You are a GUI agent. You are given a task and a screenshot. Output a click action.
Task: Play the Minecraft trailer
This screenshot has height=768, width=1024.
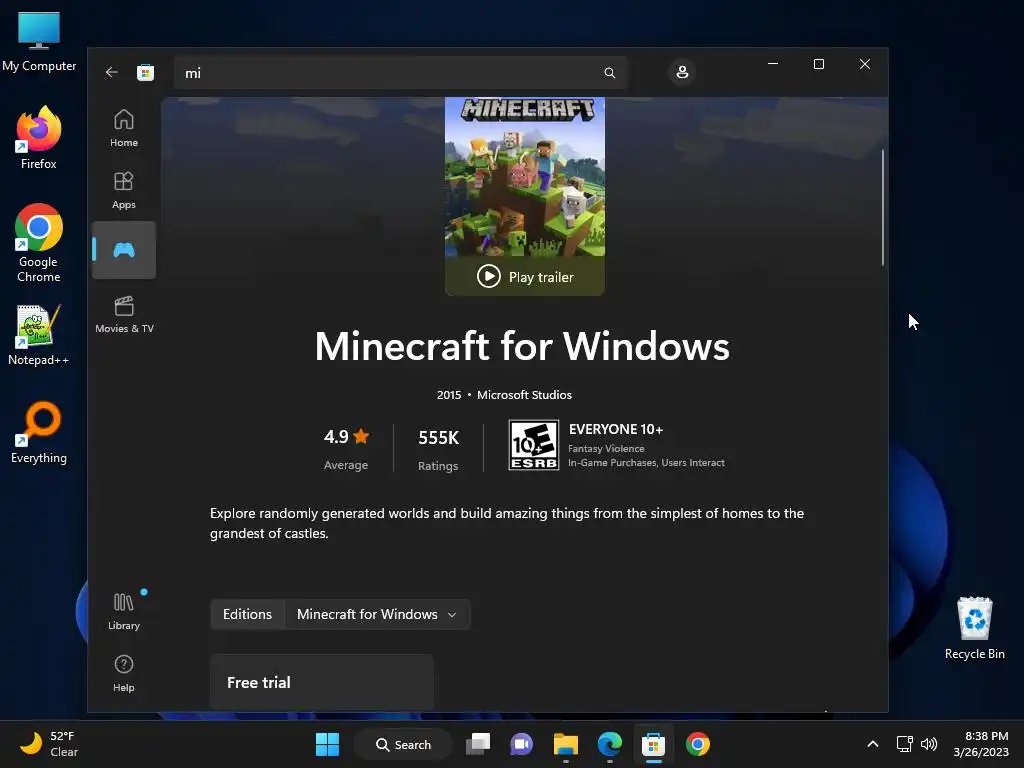click(525, 277)
